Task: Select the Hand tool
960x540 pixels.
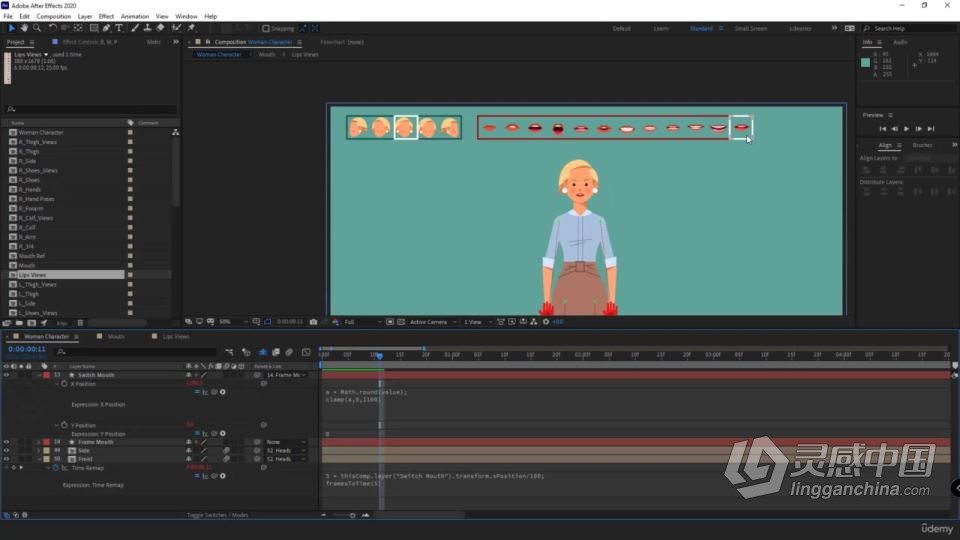Action: [x=24, y=28]
